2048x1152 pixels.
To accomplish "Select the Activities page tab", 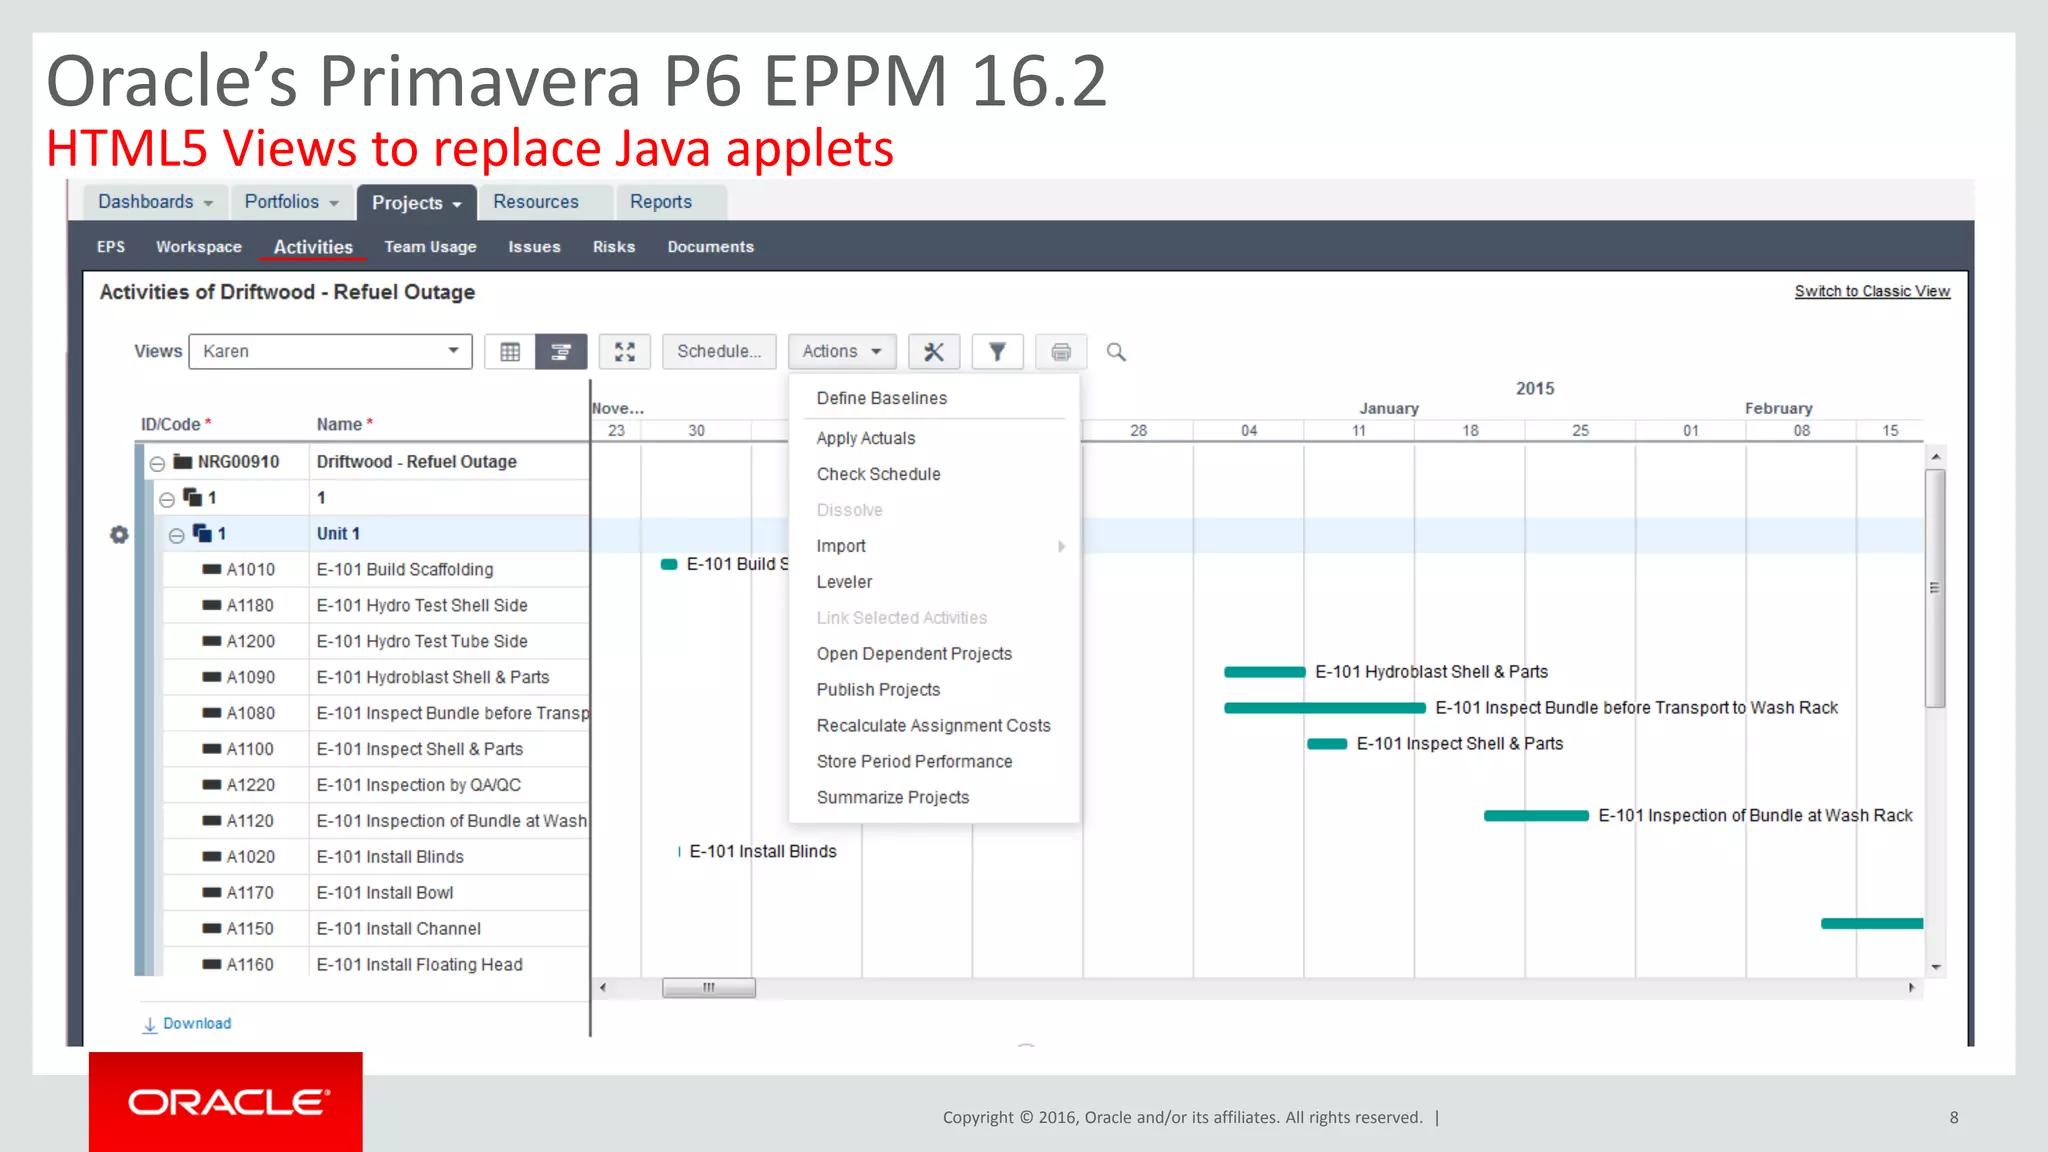I will 313,247.
